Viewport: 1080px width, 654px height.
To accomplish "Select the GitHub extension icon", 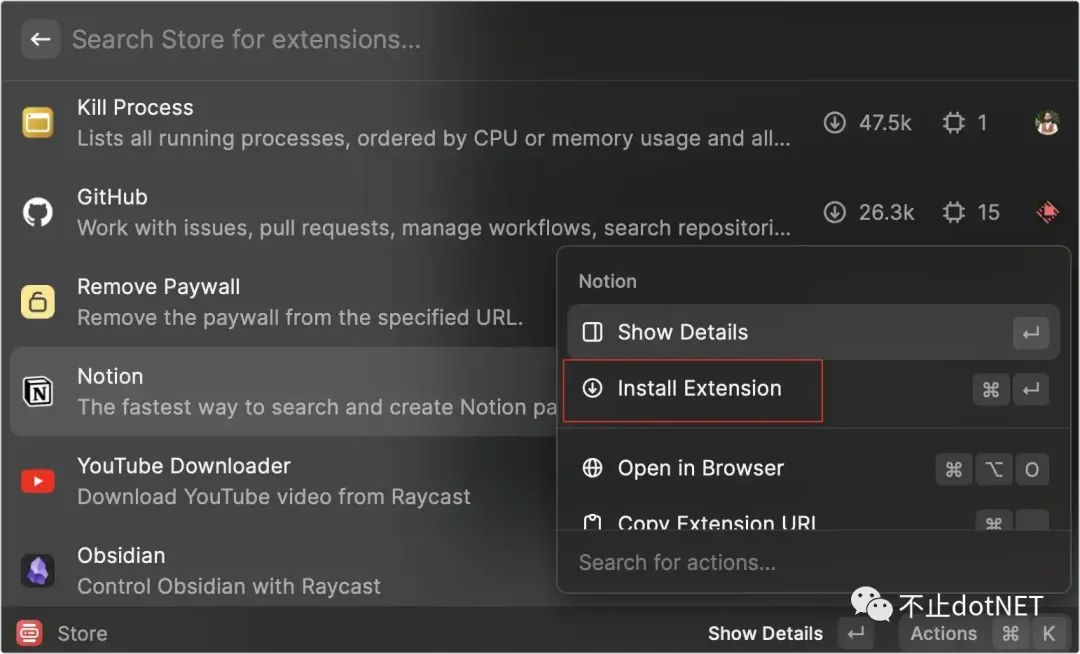I will (x=38, y=212).
